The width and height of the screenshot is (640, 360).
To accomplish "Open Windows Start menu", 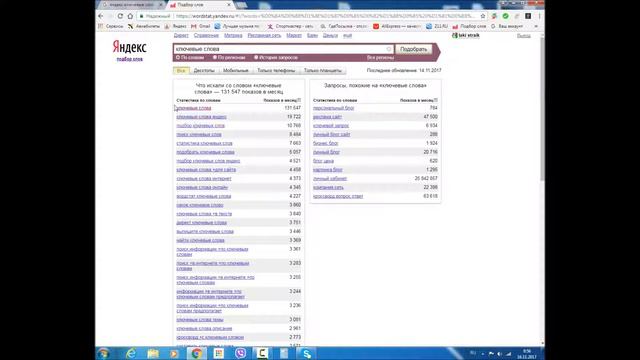I will point(104,353).
